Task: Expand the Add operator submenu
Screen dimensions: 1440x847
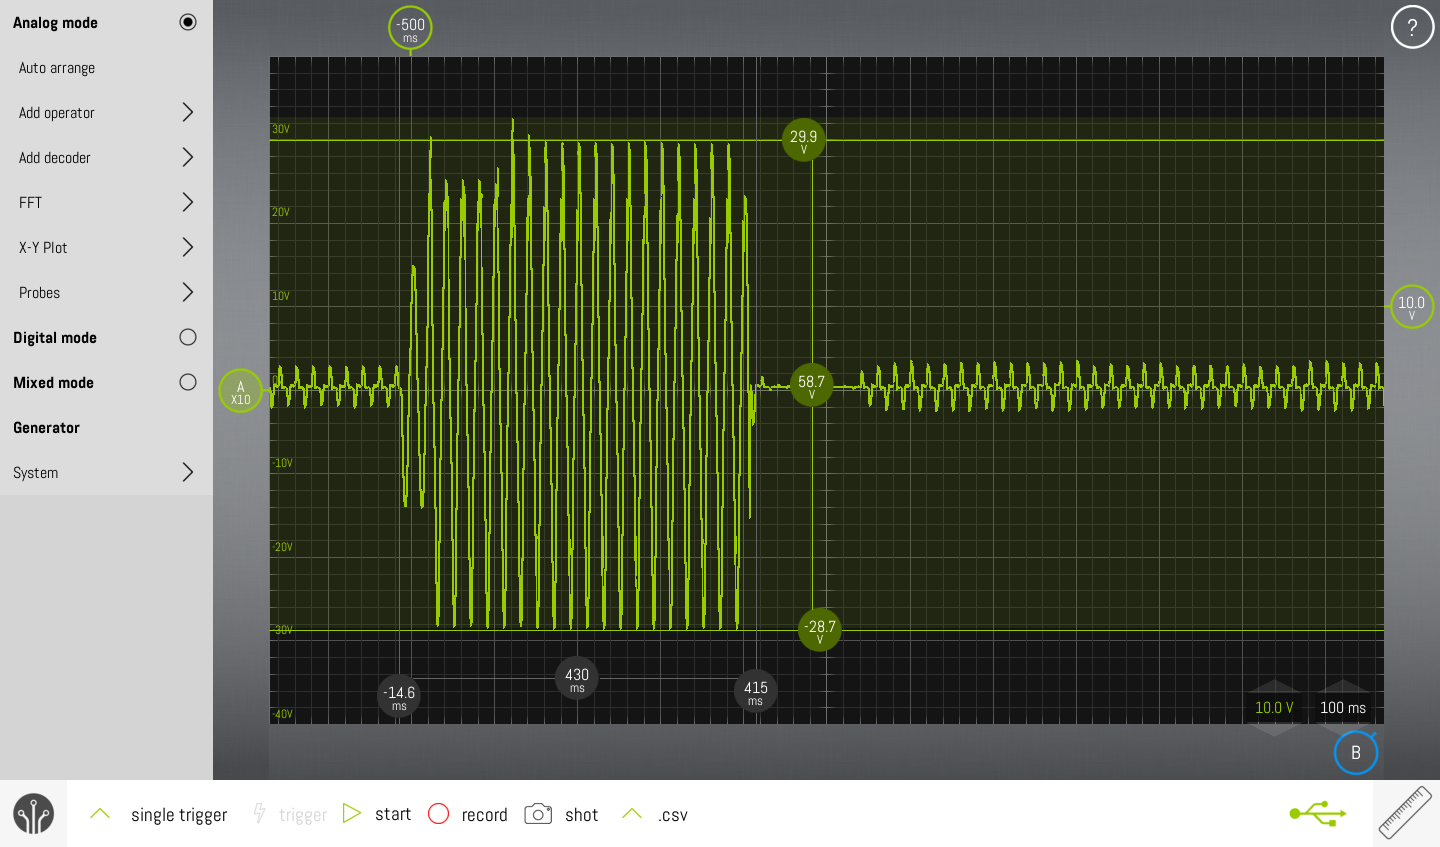Action: coord(187,112)
